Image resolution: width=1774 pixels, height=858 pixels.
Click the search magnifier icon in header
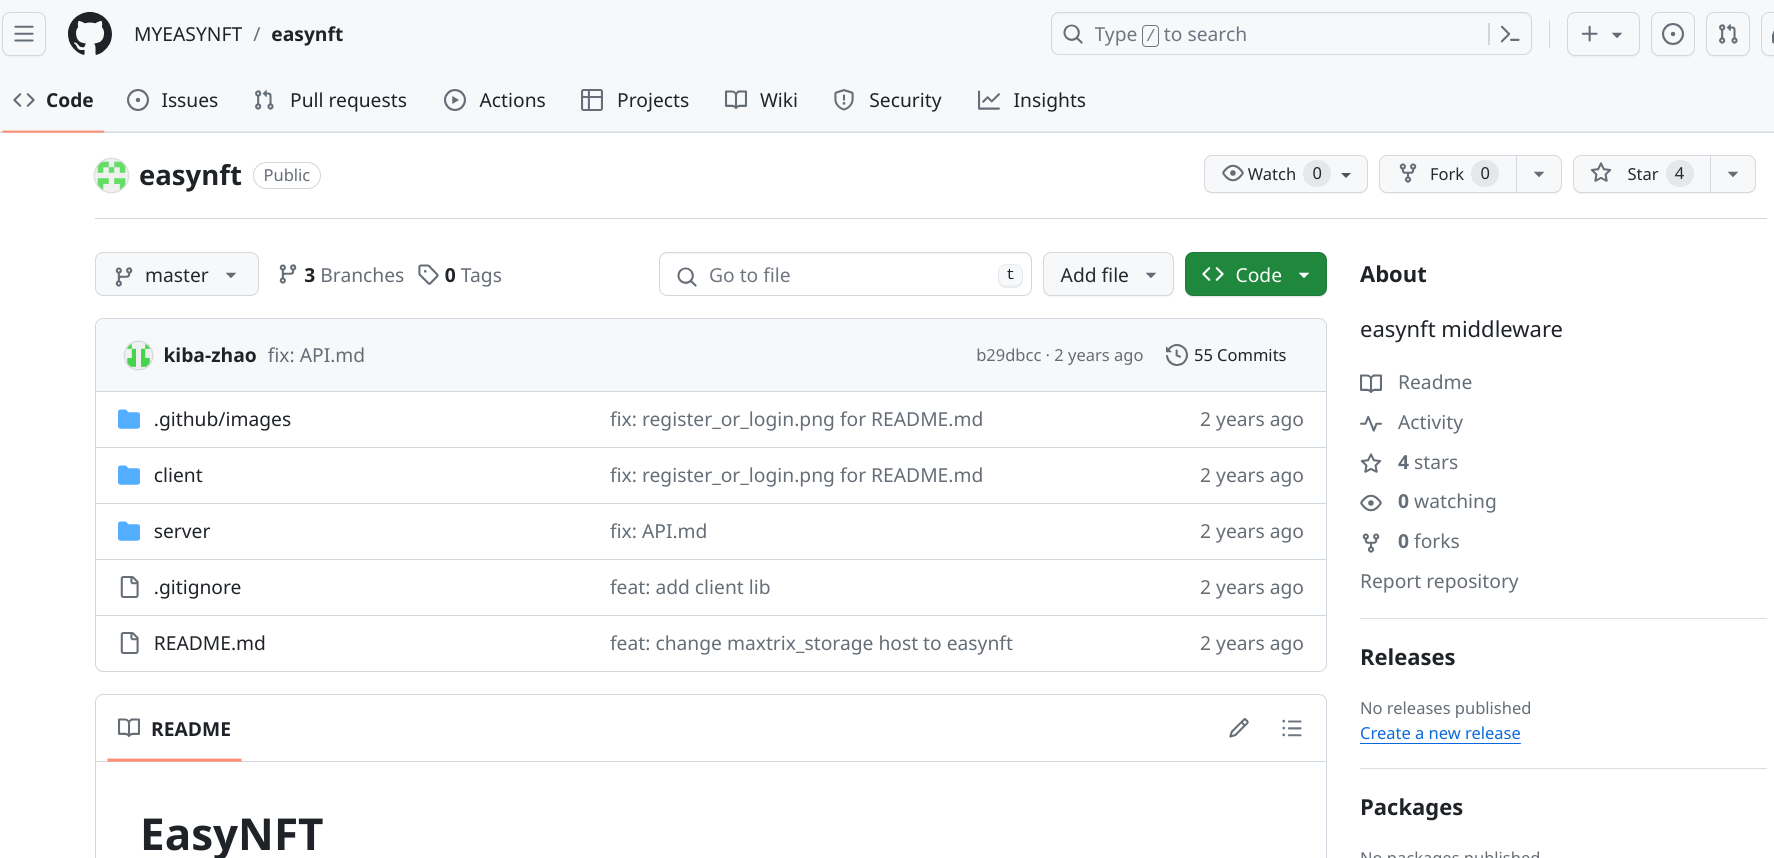pyautogui.click(x=1073, y=34)
